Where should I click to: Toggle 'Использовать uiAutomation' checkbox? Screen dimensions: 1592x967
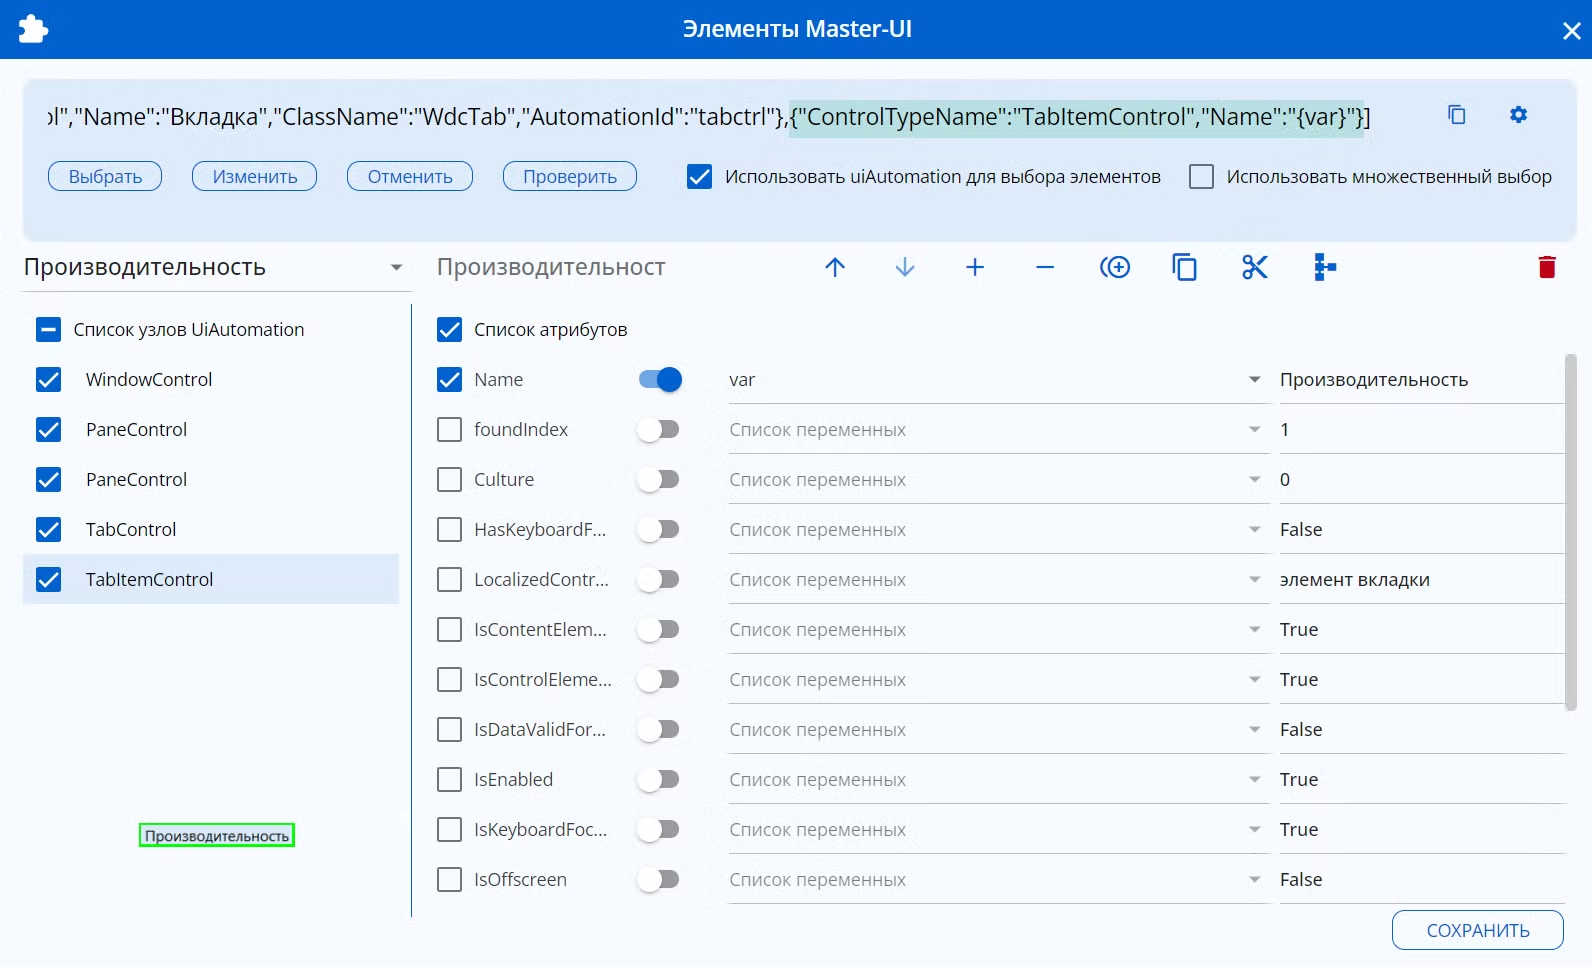(700, 177)
